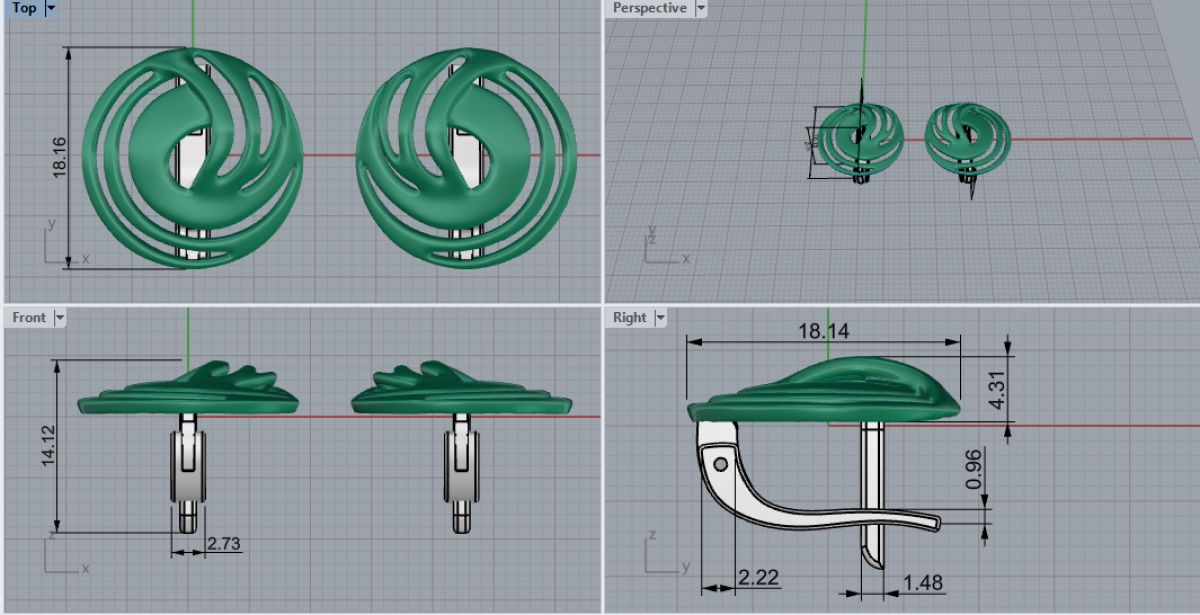This screenshot has height=615, width=1200.
Task: Select the 0.96 dimension in Right view
Action: (975, 469)
